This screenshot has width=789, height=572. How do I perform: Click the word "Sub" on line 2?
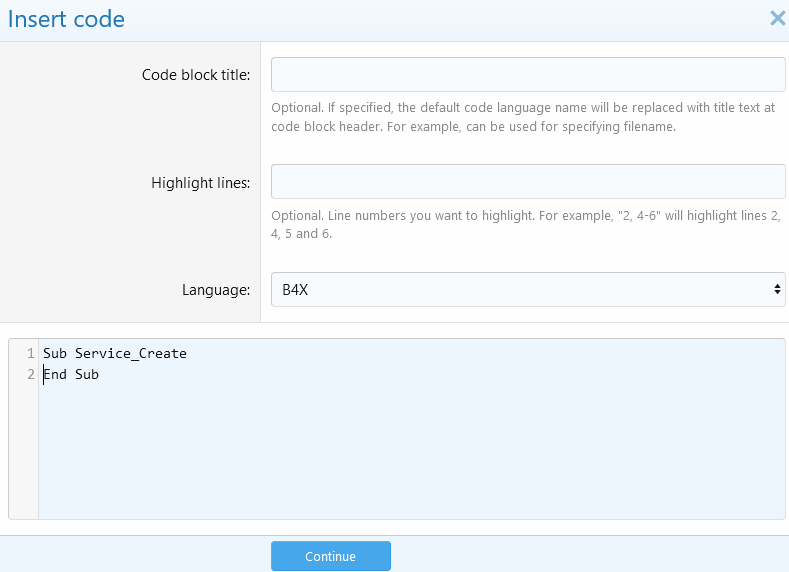87,375
